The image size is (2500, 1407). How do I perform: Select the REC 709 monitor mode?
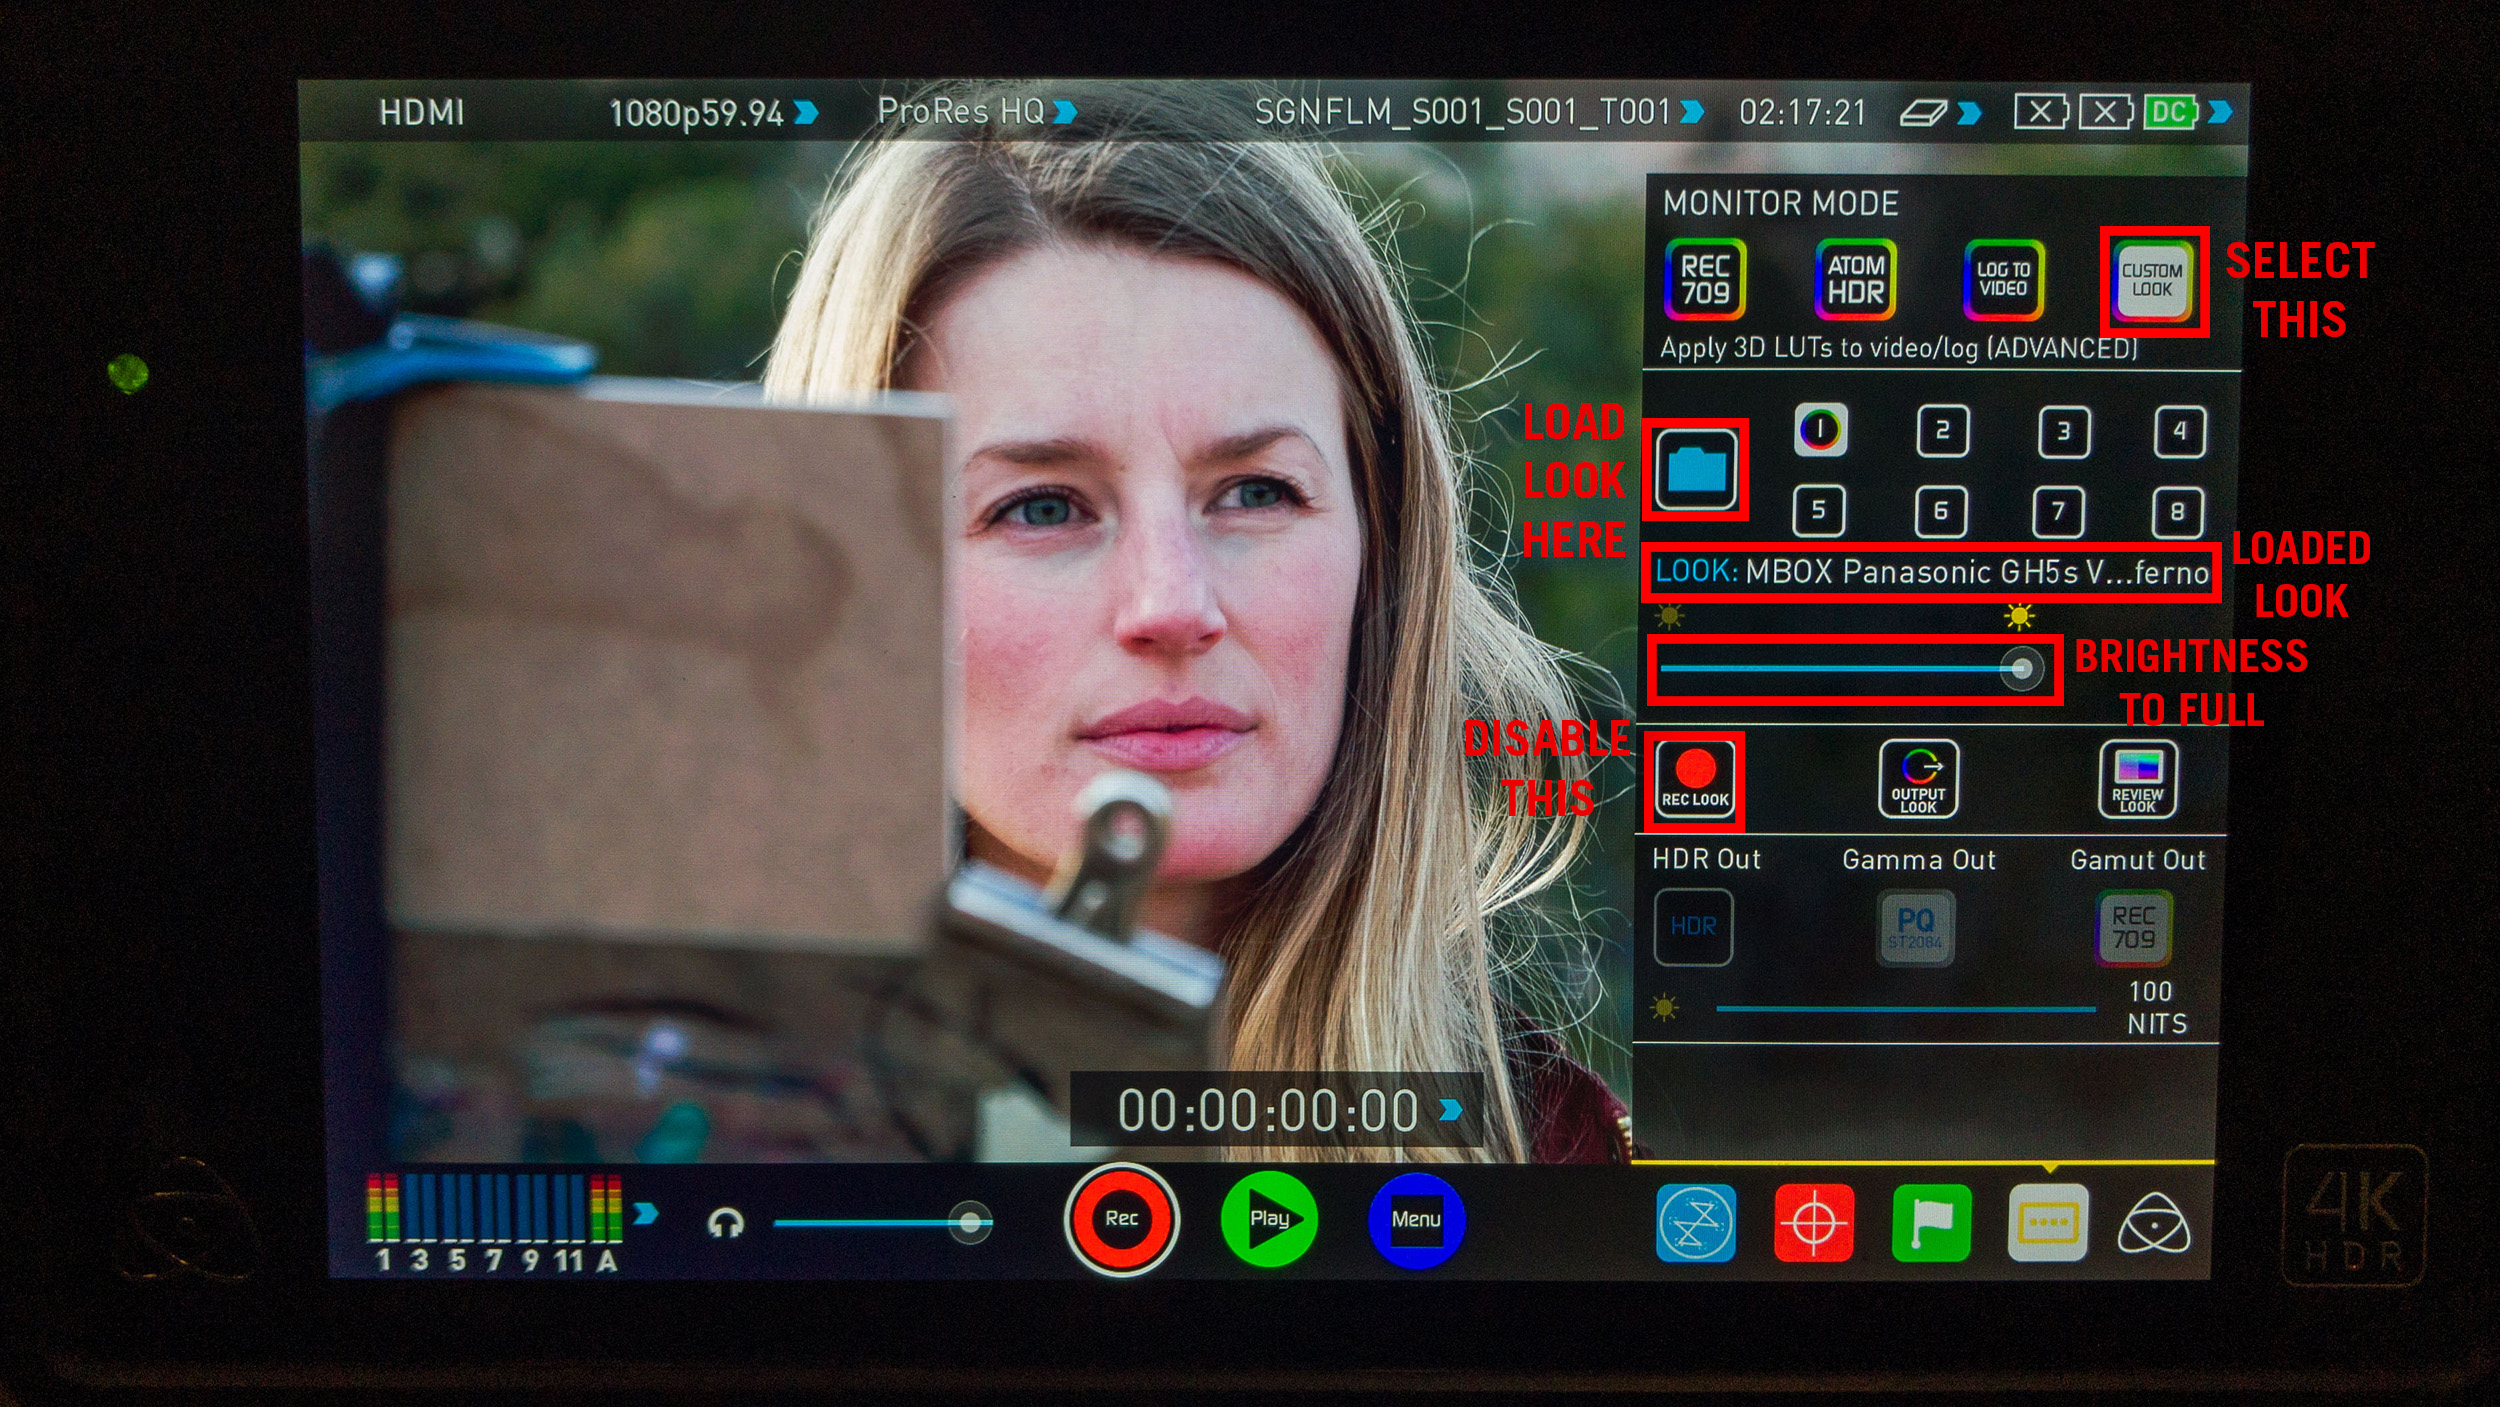pos(1705,280)
